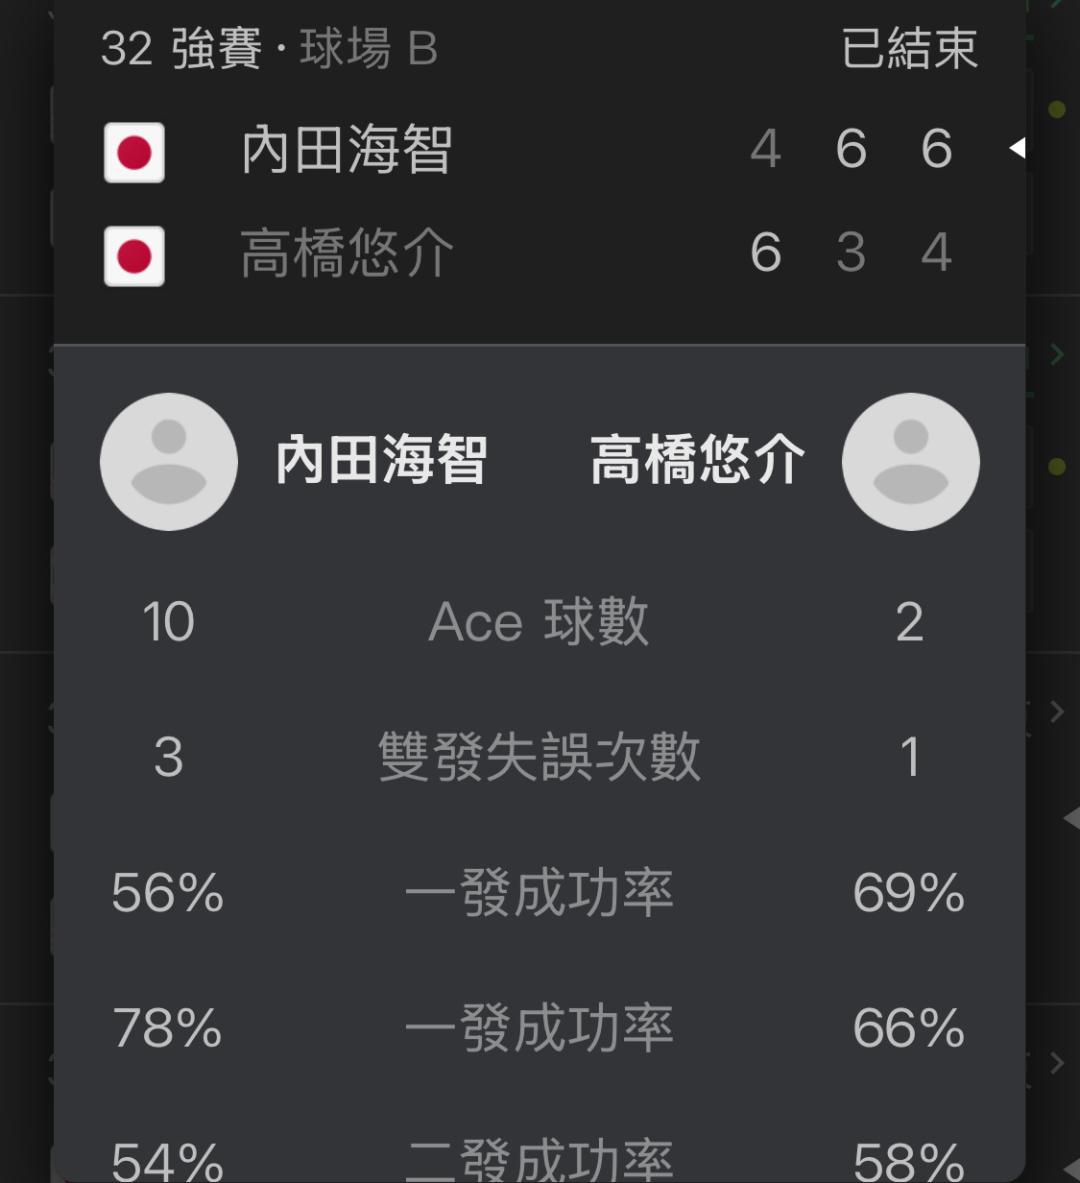The width and height of the screenshot is (1080, 1183).
Task: Open player 高橋悠介 from the scoreboard row
Action: 347,253
